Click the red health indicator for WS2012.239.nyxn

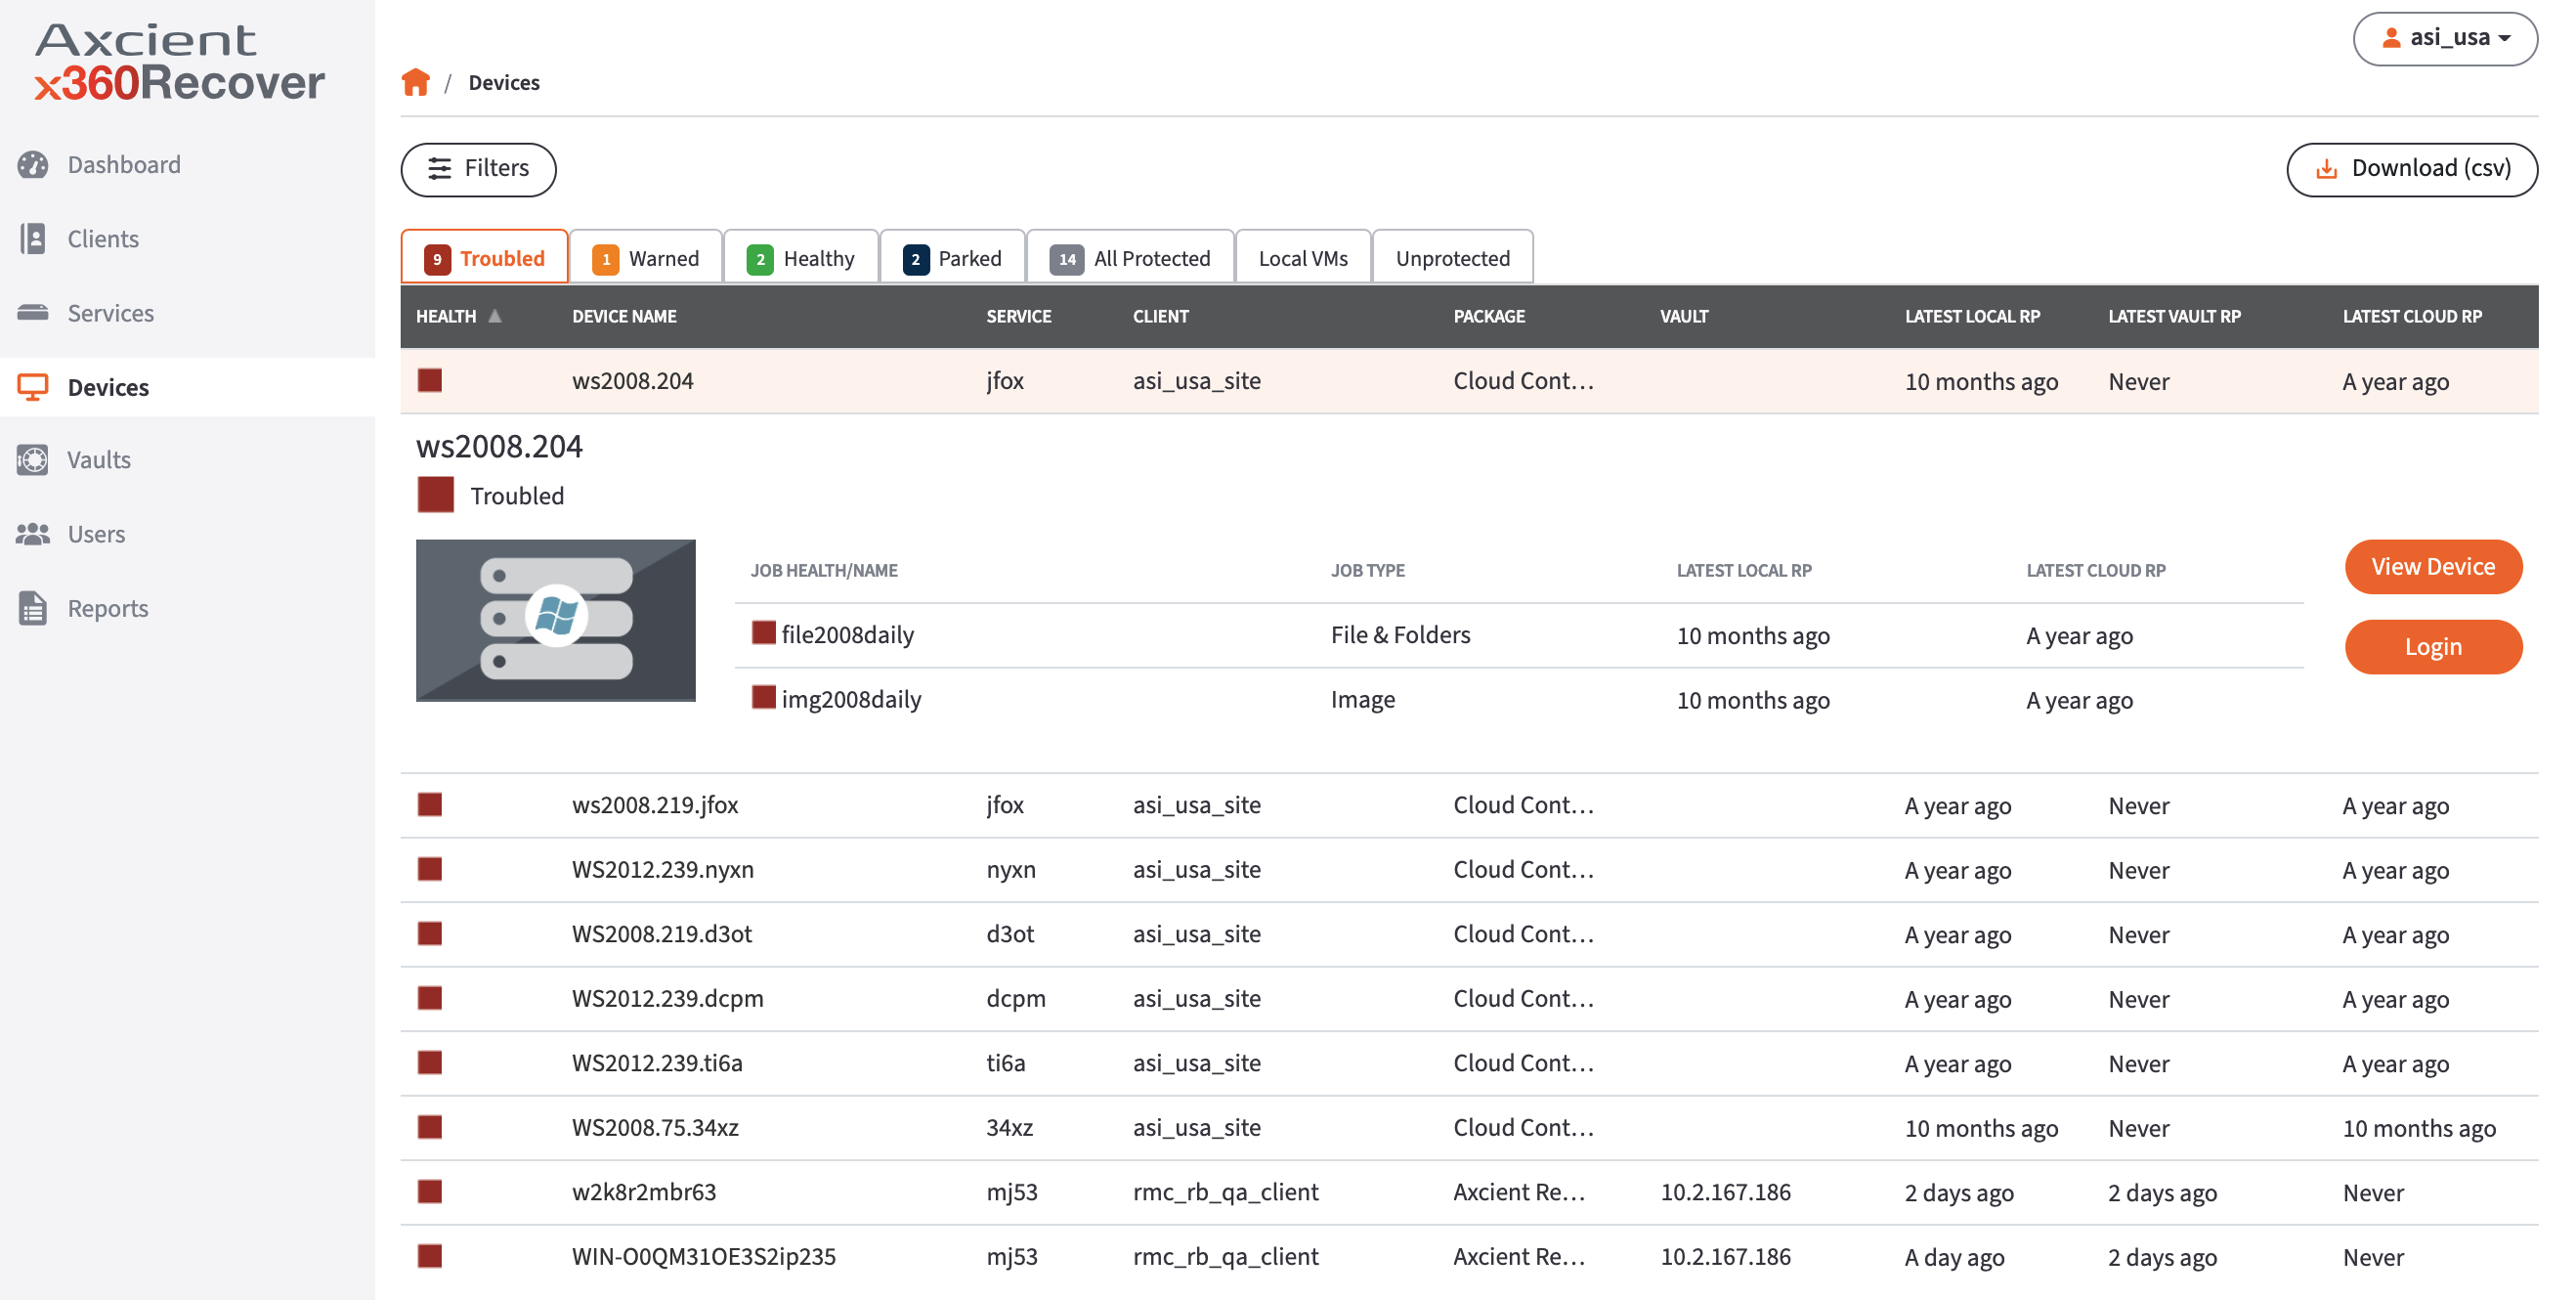[430, 869]
